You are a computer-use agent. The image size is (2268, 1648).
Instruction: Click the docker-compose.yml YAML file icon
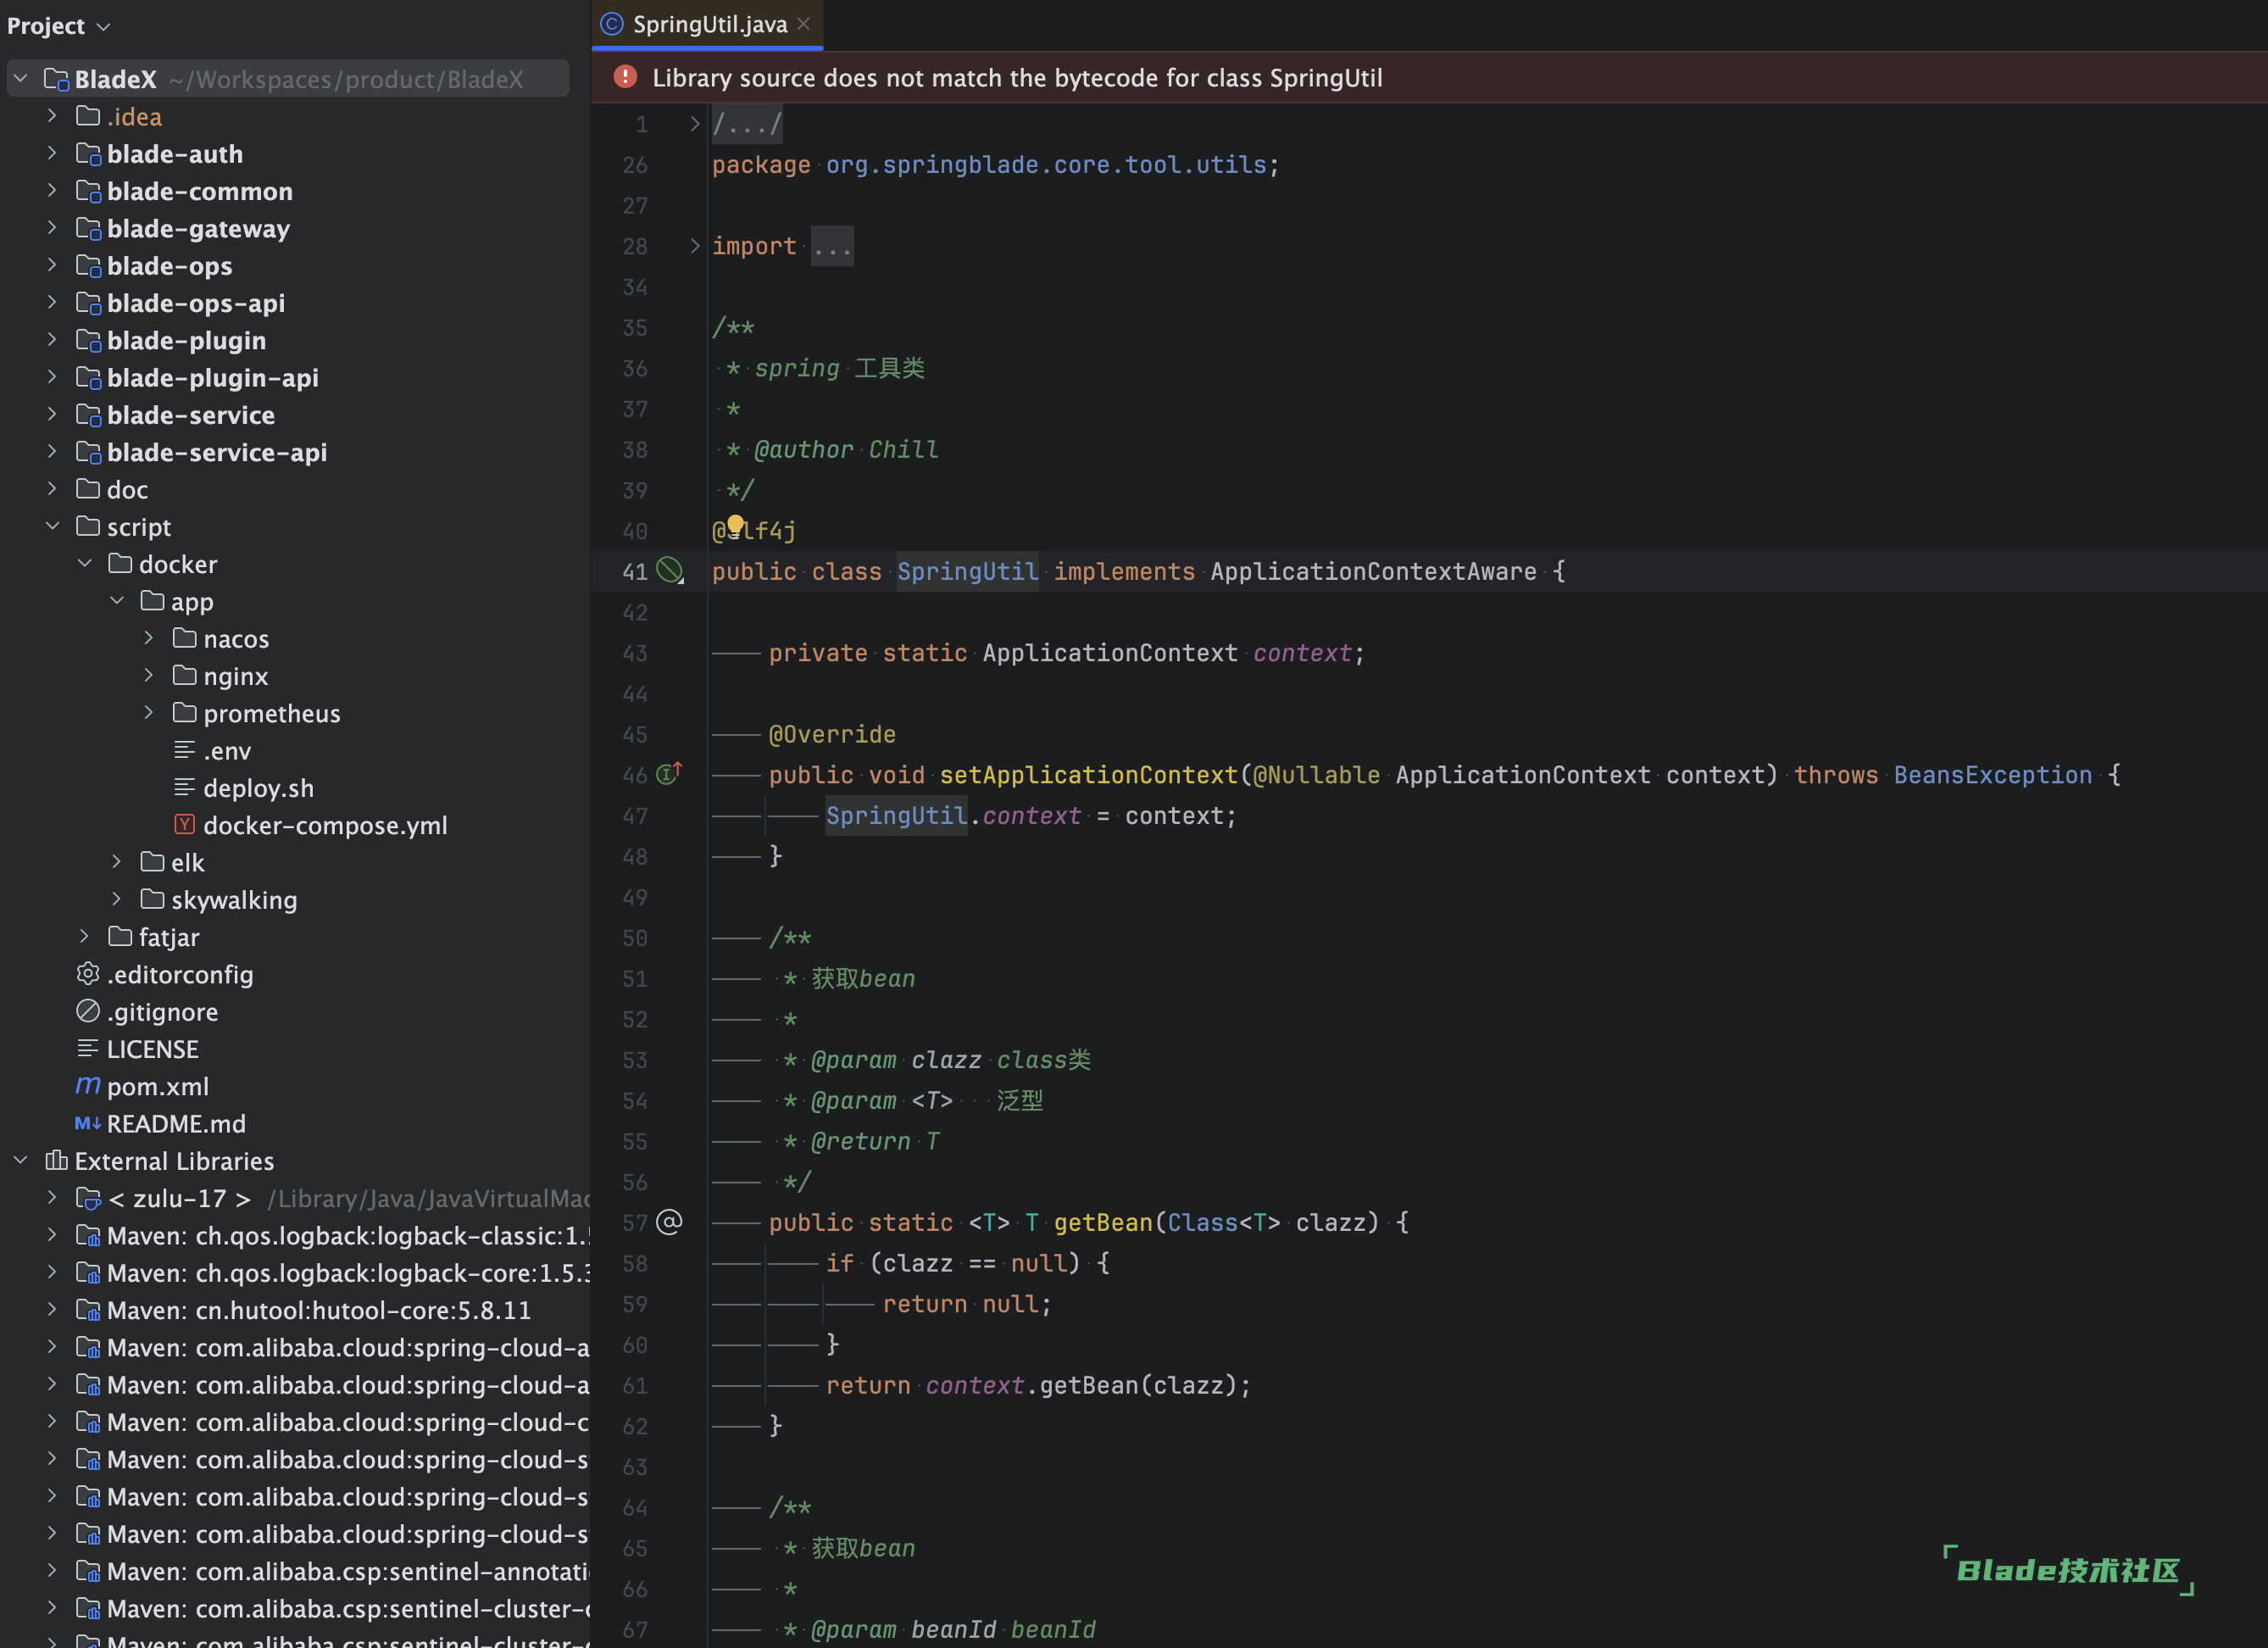tap(184, 824)
